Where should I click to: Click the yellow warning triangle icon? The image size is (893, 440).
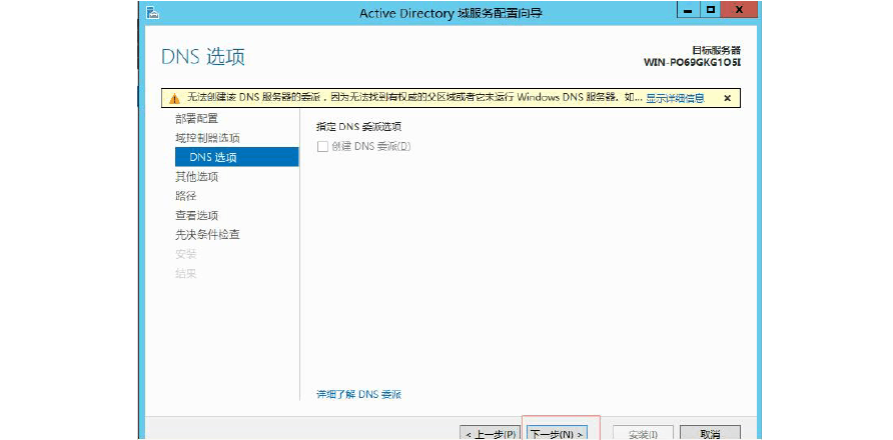[174, 98]
